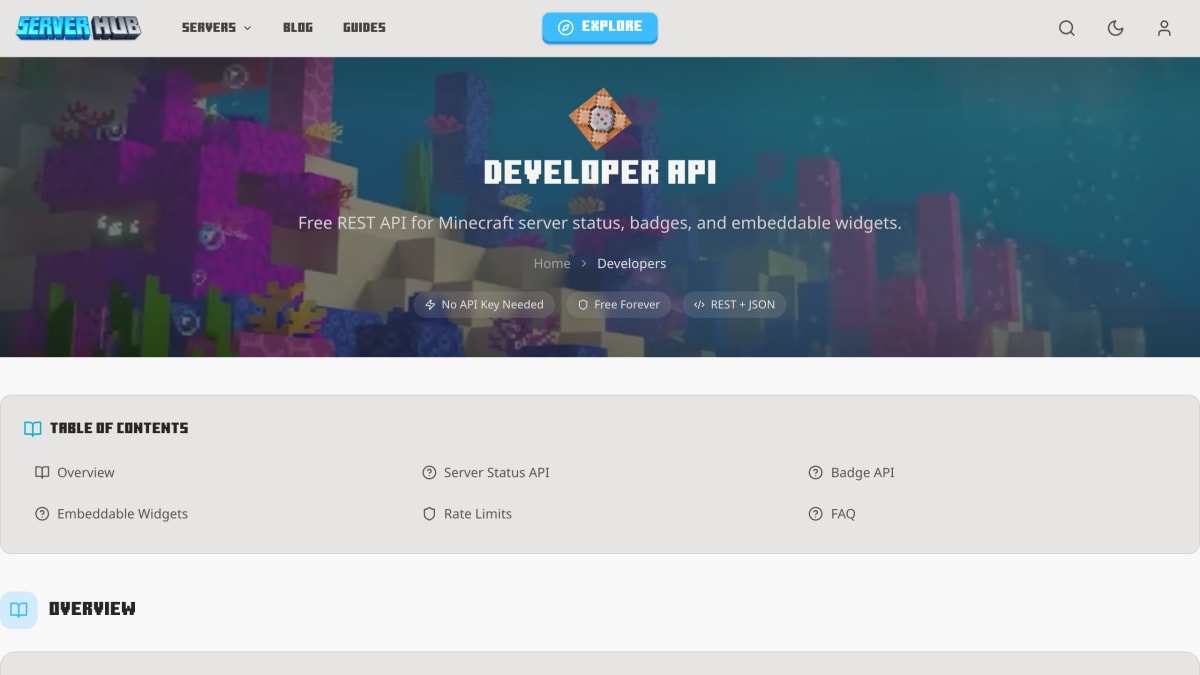Open the Servers dropdown menu
The height and width of the screenshot is (675, 1200).
coord(216,28)
